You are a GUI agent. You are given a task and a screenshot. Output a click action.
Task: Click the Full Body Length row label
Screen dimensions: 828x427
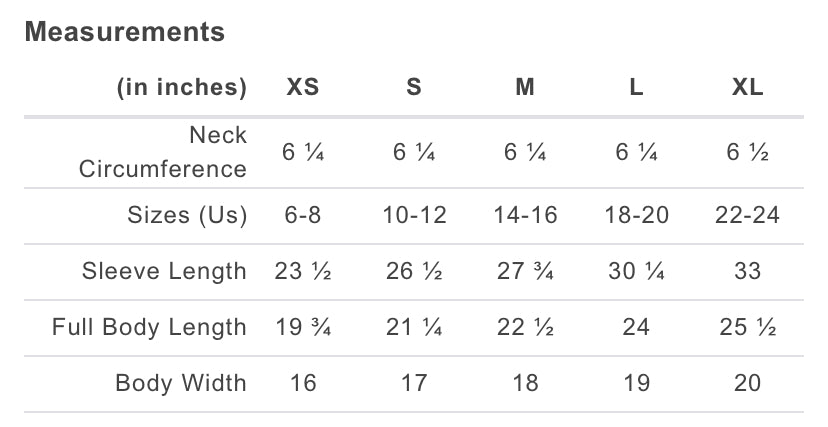coord(149,327)
